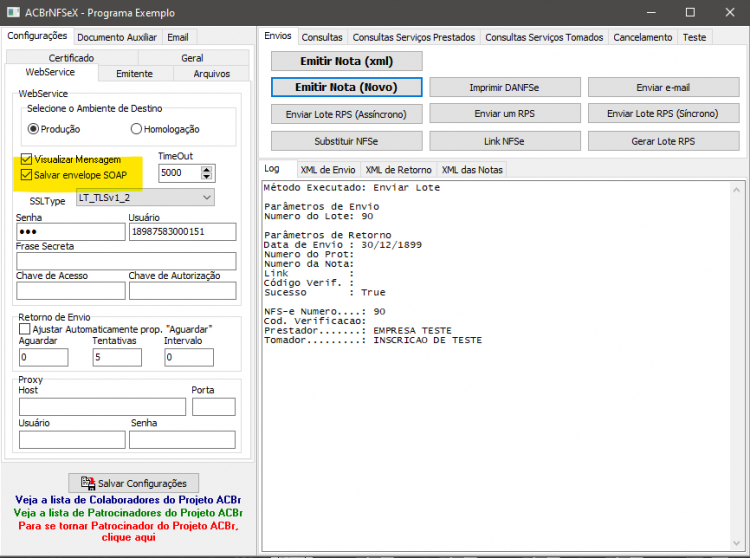The height and width of the screenshot is (558, 750).
Task: Click the TimeOut value field
Action: click(x=179, y=173)
